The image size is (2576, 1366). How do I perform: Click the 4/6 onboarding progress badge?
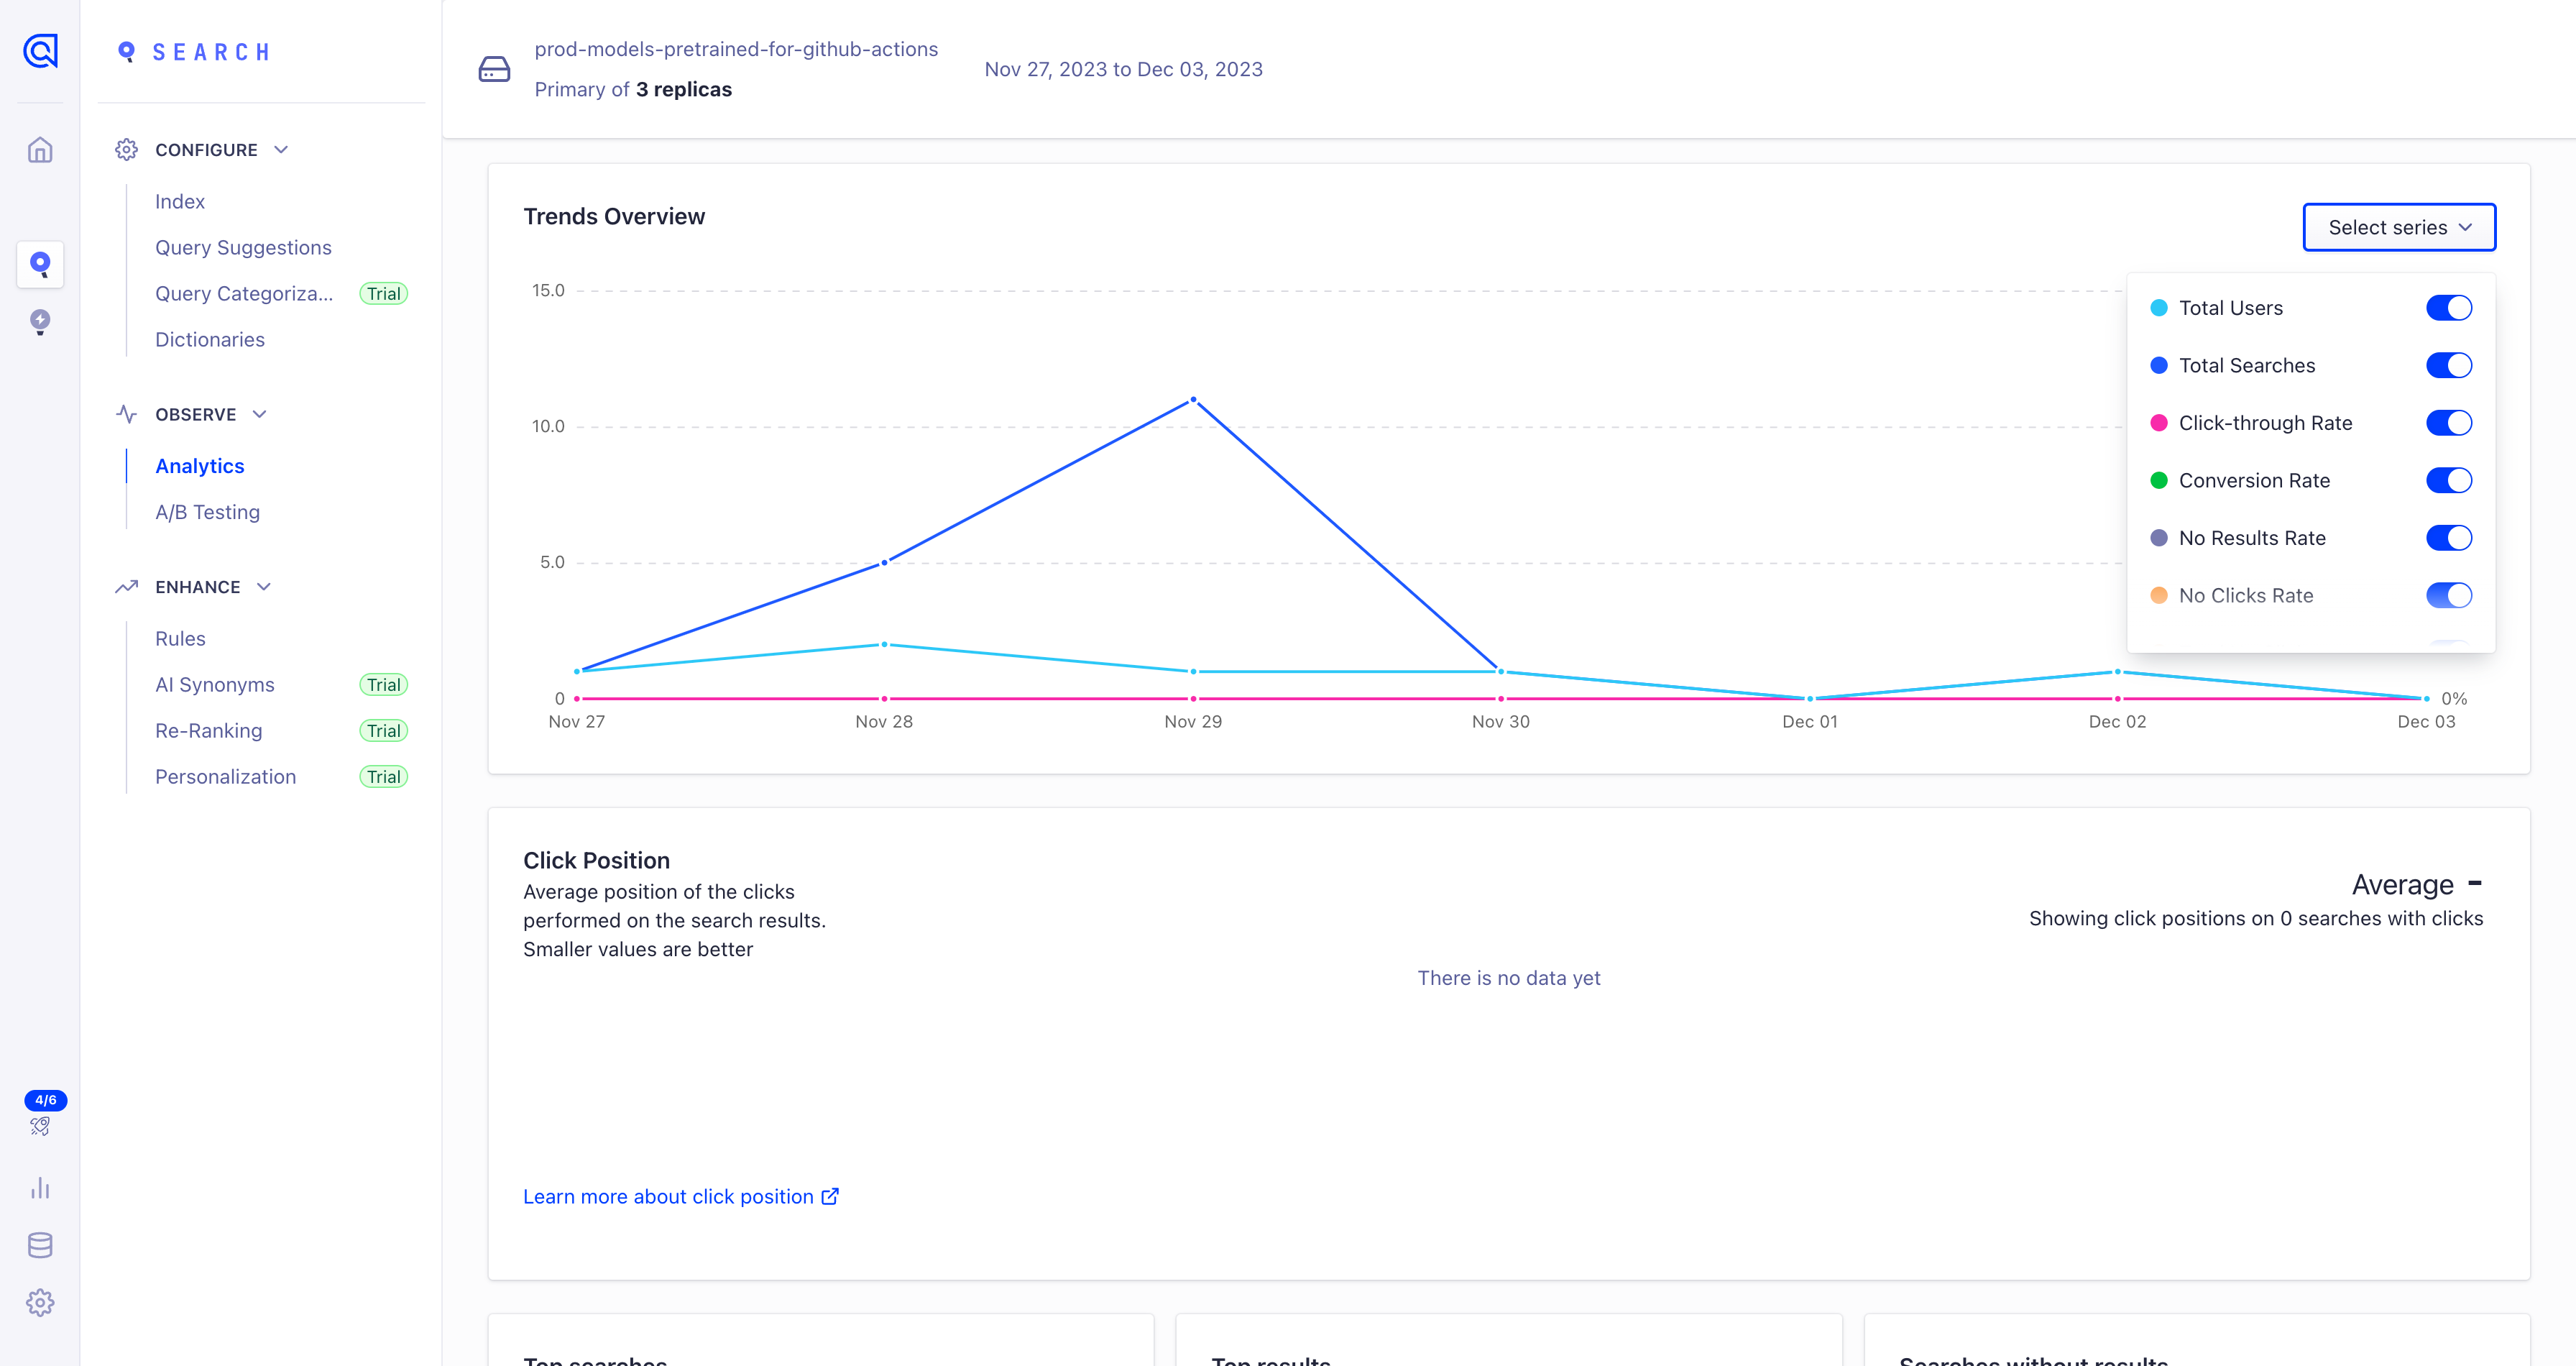[45, 1099]
